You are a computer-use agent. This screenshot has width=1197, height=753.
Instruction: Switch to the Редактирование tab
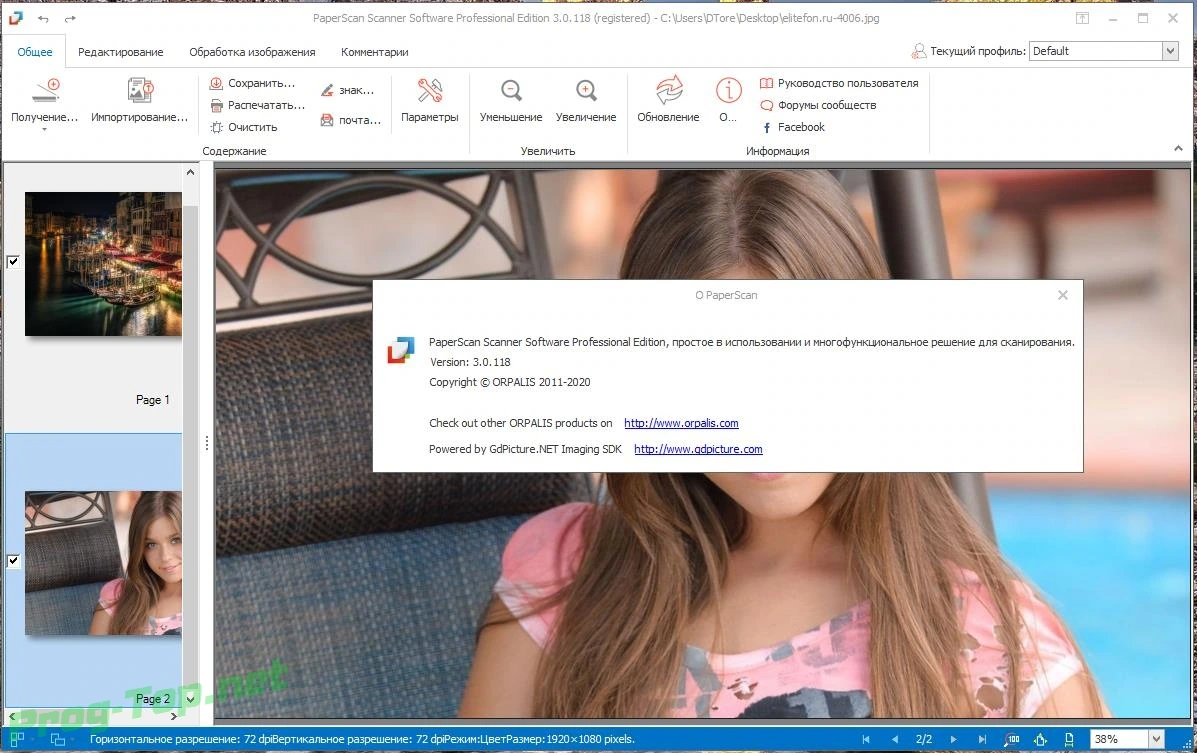click(x=121, y=52)
